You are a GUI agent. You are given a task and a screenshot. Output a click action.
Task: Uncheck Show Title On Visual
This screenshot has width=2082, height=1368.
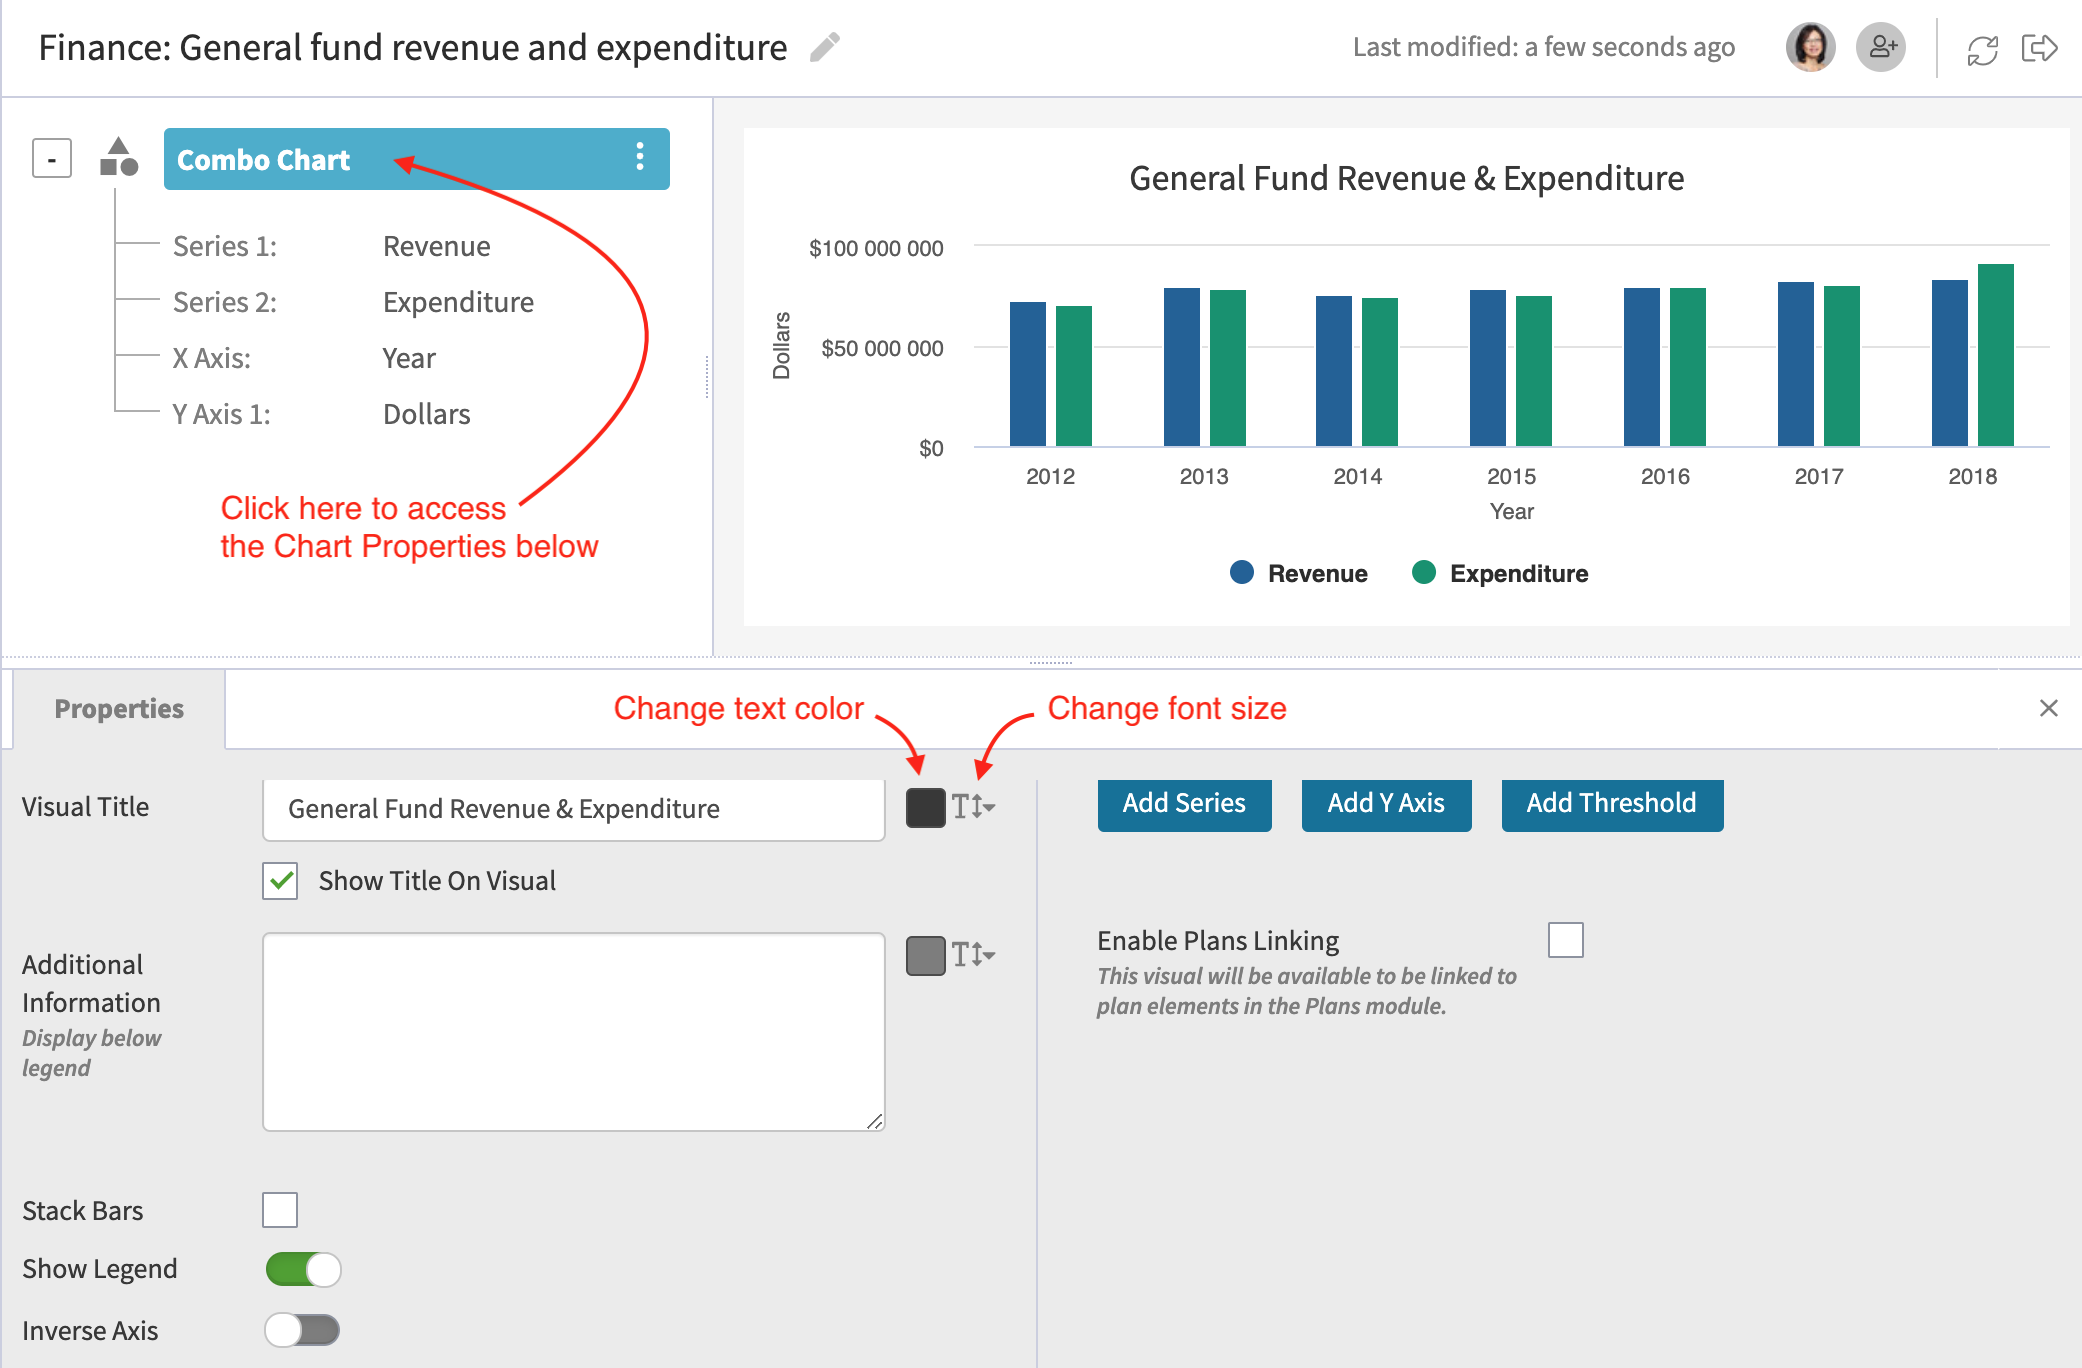point(280,881)
